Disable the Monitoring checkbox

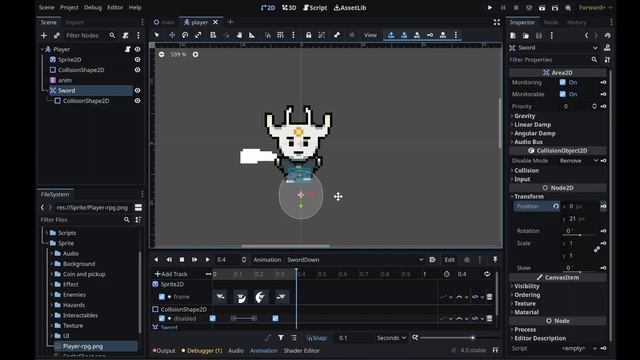(x=563, y=82)
